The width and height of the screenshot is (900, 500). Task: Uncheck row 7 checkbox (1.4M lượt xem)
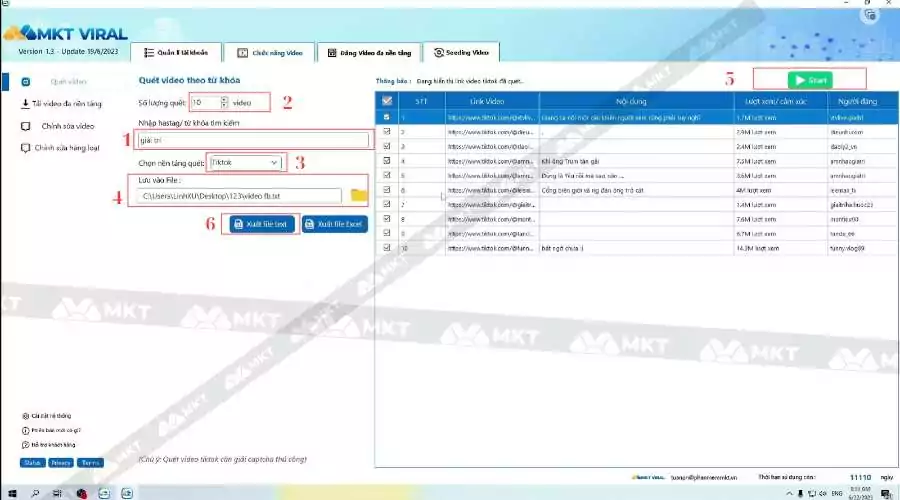(386, 204)
